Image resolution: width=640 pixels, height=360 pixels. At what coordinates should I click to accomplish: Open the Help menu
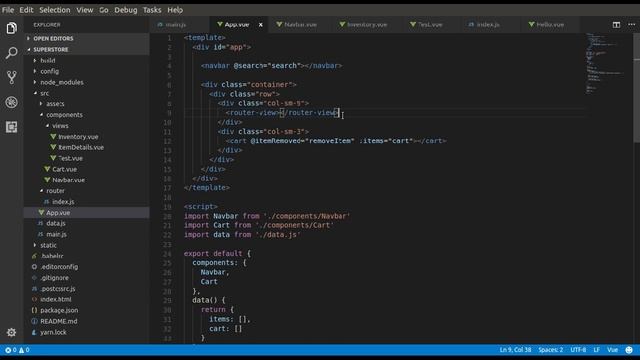[175, 10]
